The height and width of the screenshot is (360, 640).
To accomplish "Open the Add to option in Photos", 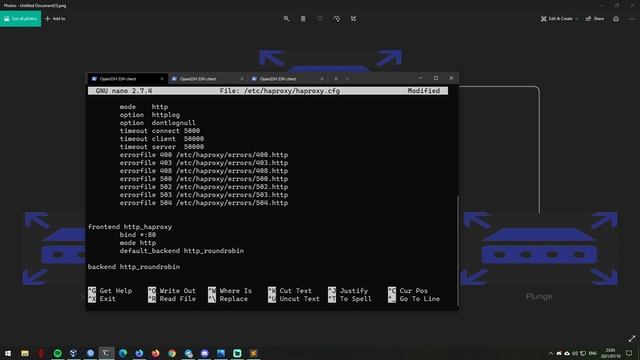I will pos(55,19).
